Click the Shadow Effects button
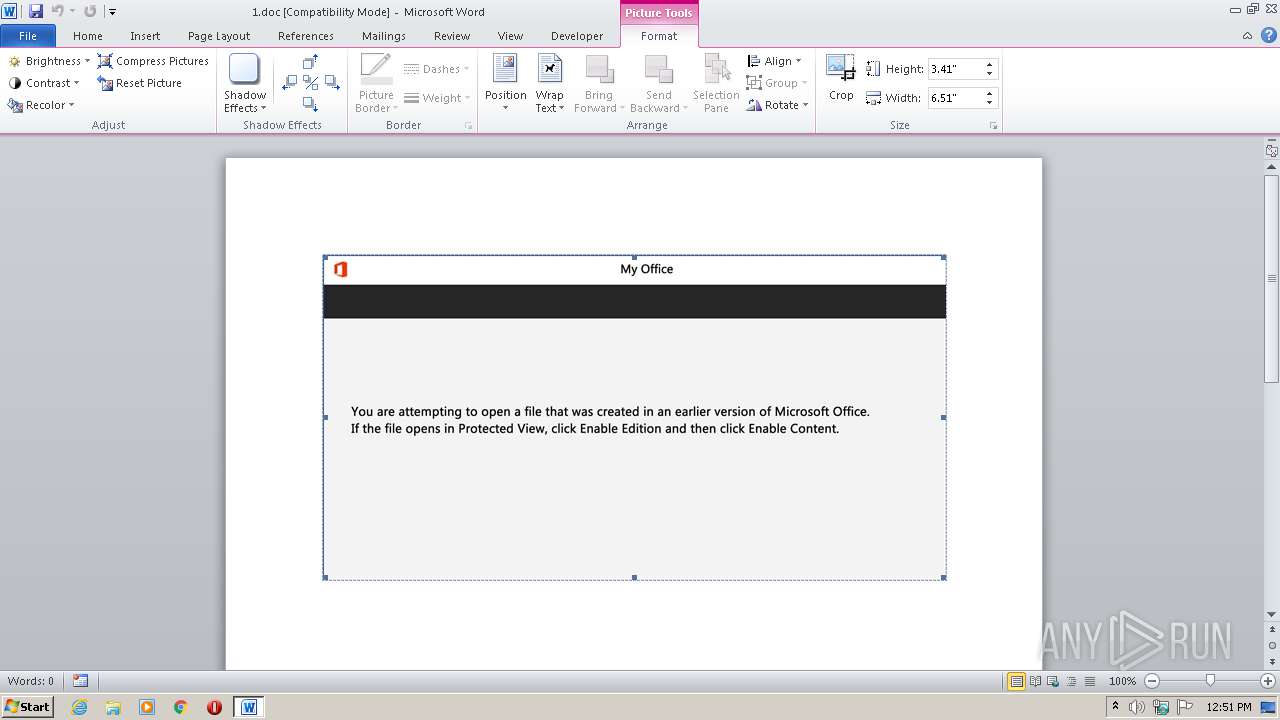The height and width of the screenshot is (720, 1280). click(x=245, y=83)
